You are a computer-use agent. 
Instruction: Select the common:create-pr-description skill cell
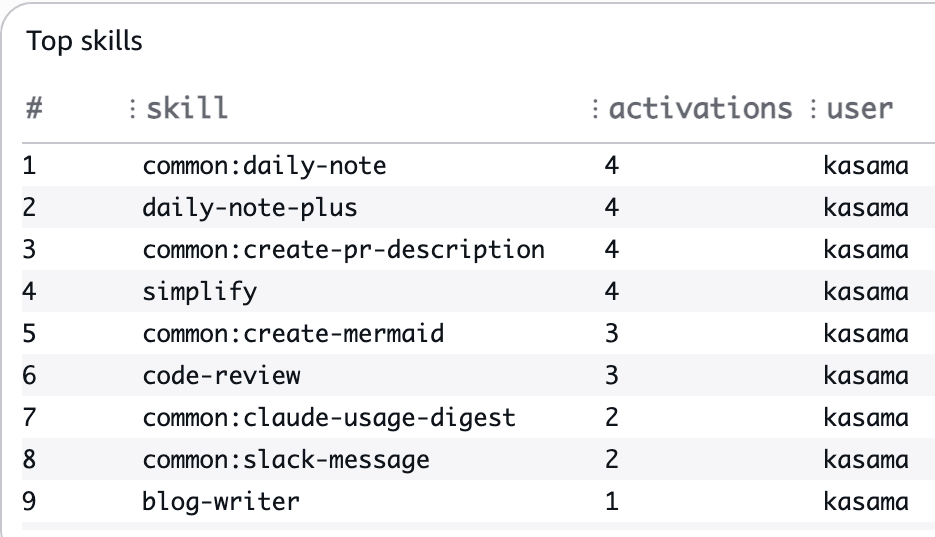pos(343,249)
